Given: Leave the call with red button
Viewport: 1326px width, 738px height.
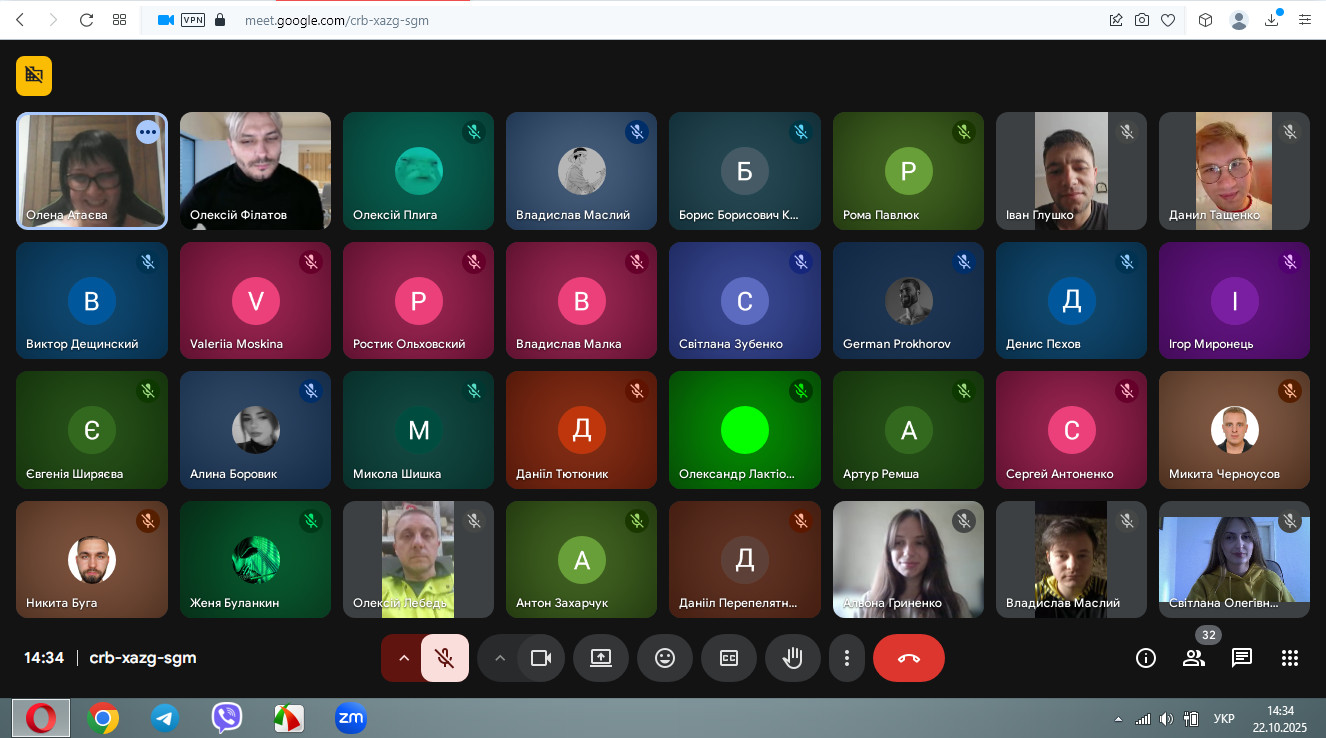Looking at the screenshot, I should (x=908, y=658).
